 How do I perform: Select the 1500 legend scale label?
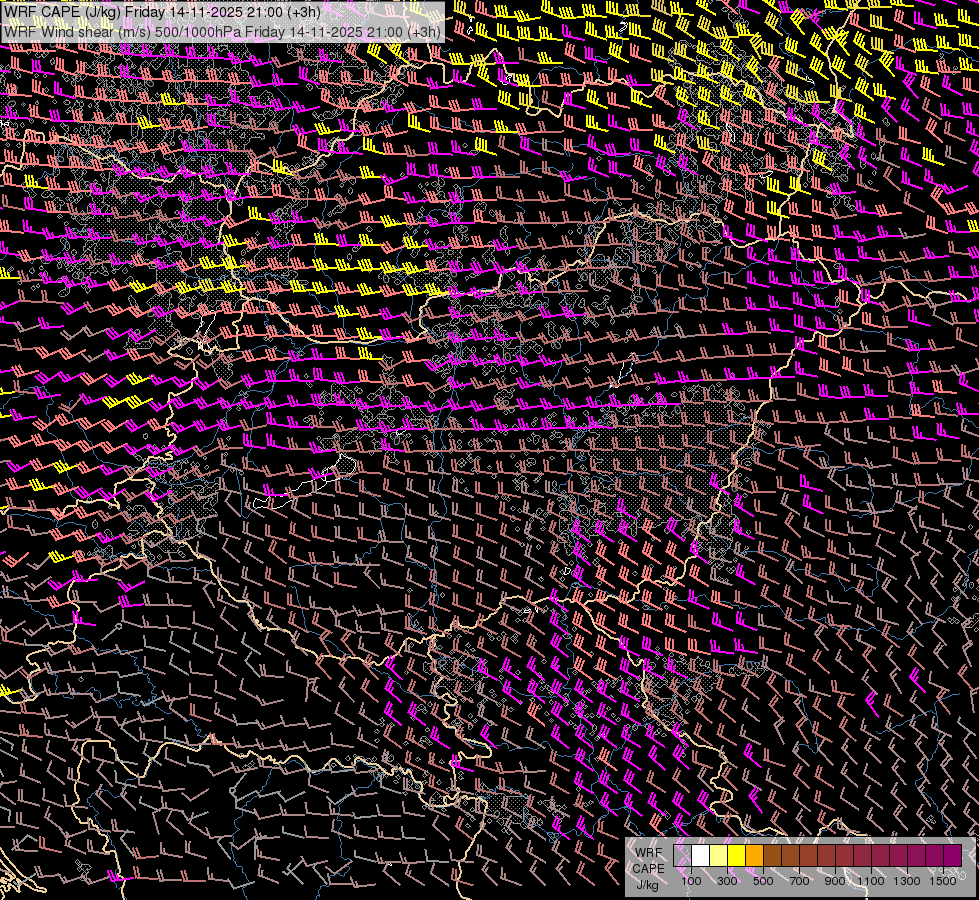(x=943, y=881)
